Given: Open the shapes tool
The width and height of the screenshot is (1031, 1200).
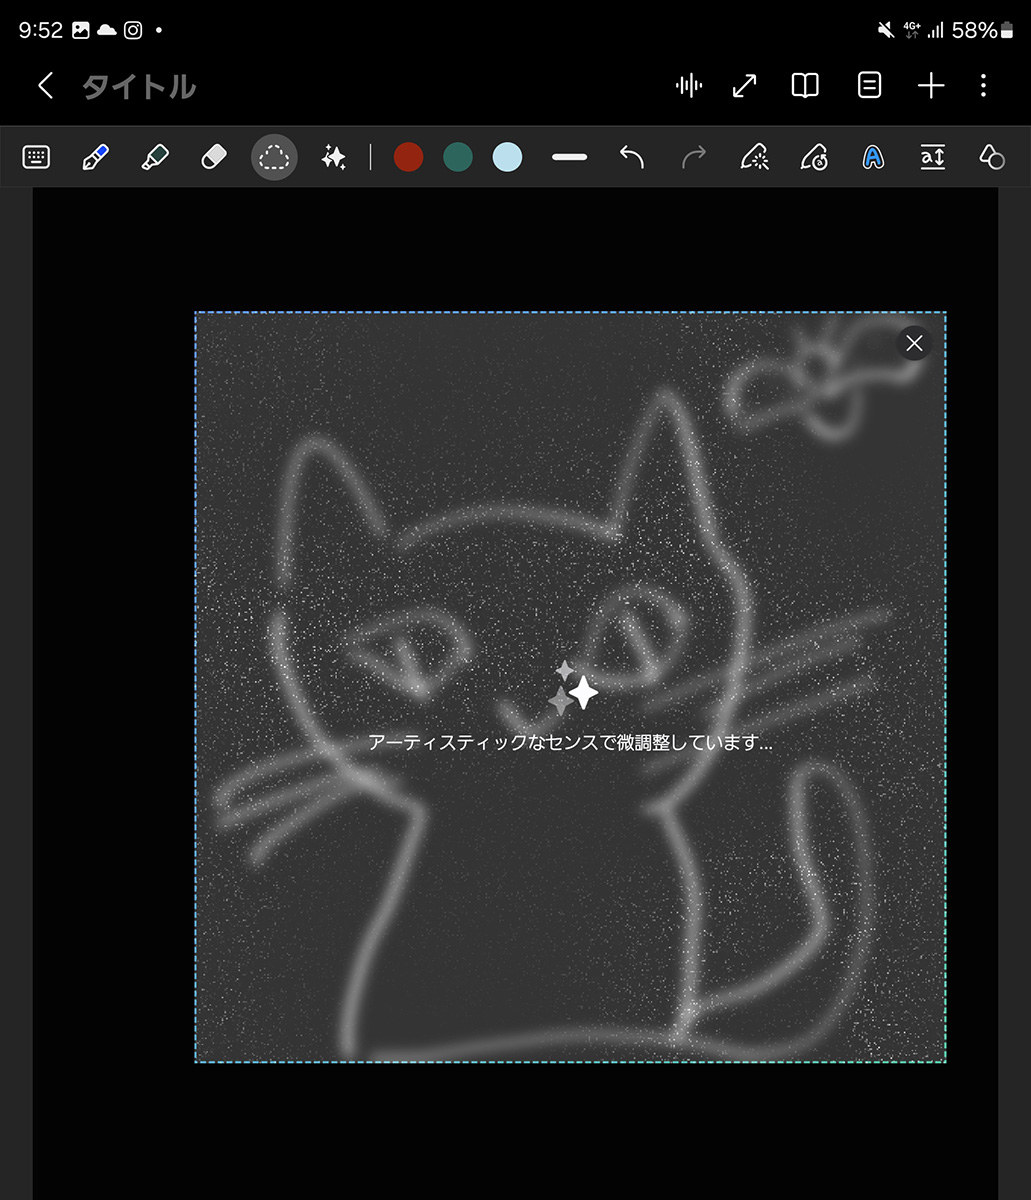Looking at the screenshot, I should tap(991, 157).
